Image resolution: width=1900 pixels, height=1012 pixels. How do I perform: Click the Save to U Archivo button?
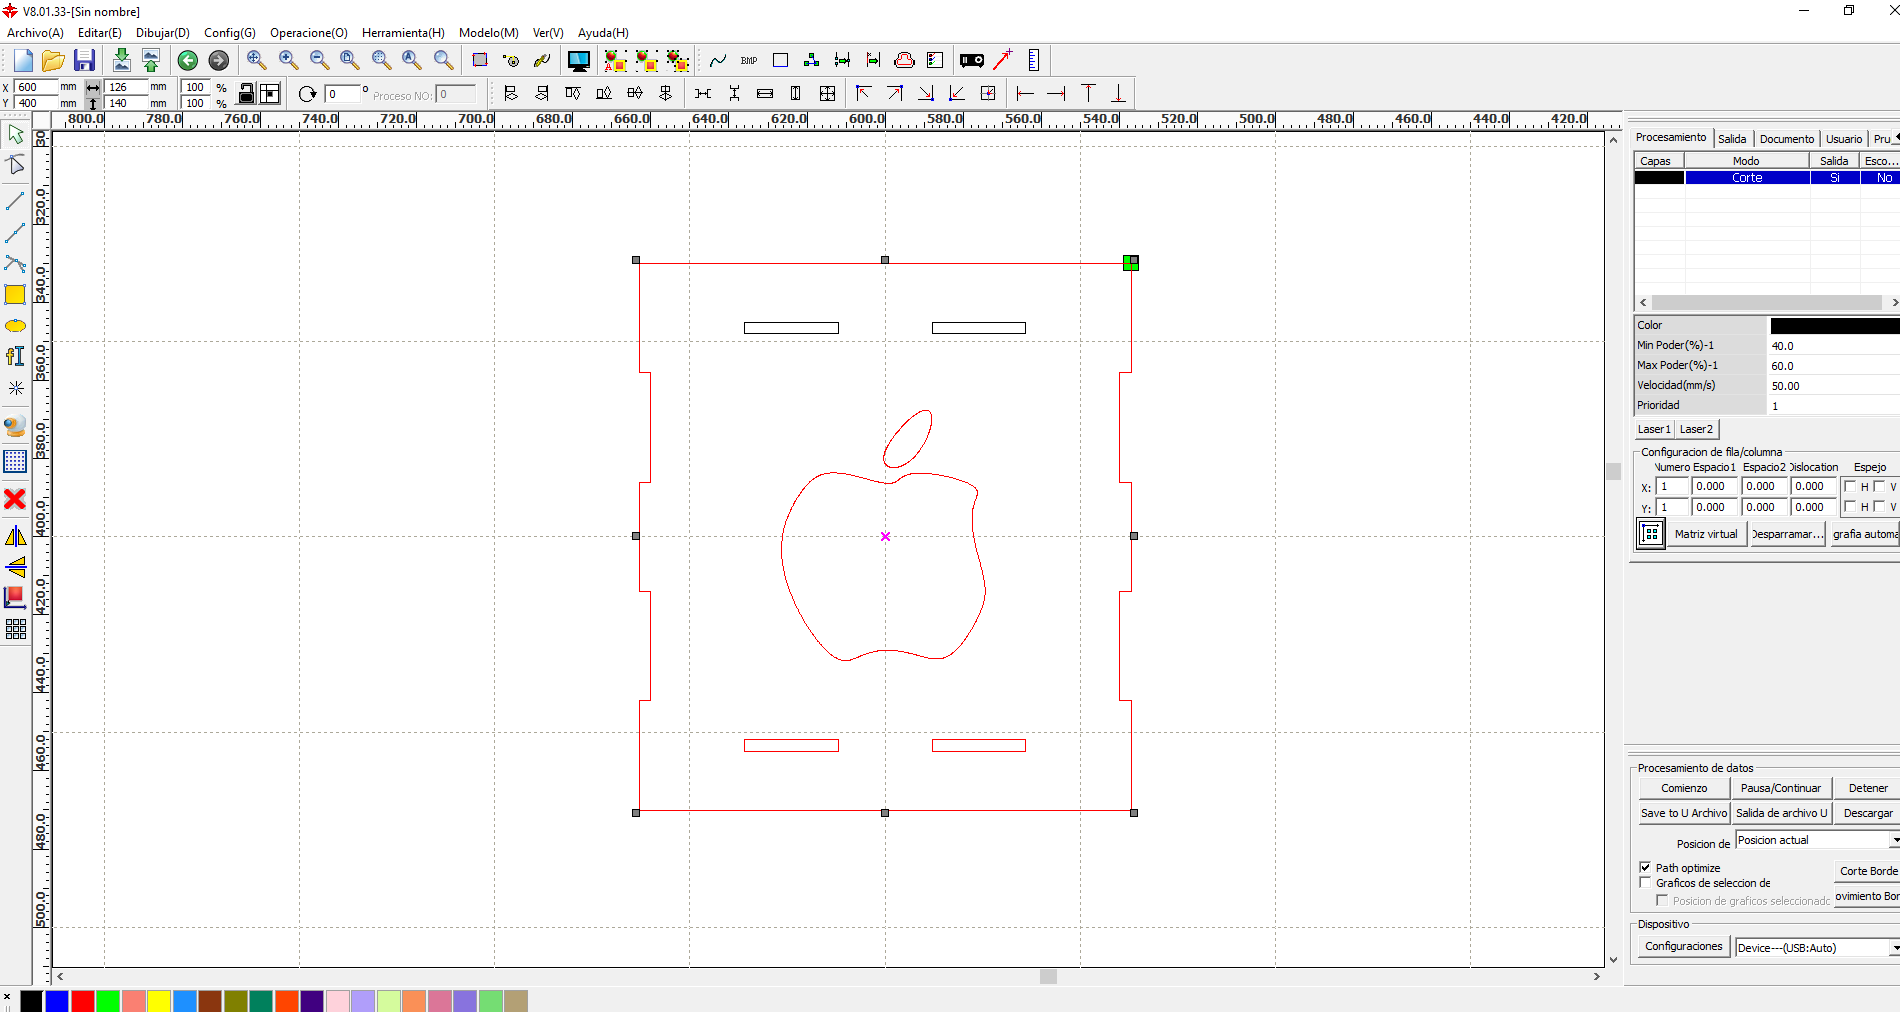coord(1684,813)
